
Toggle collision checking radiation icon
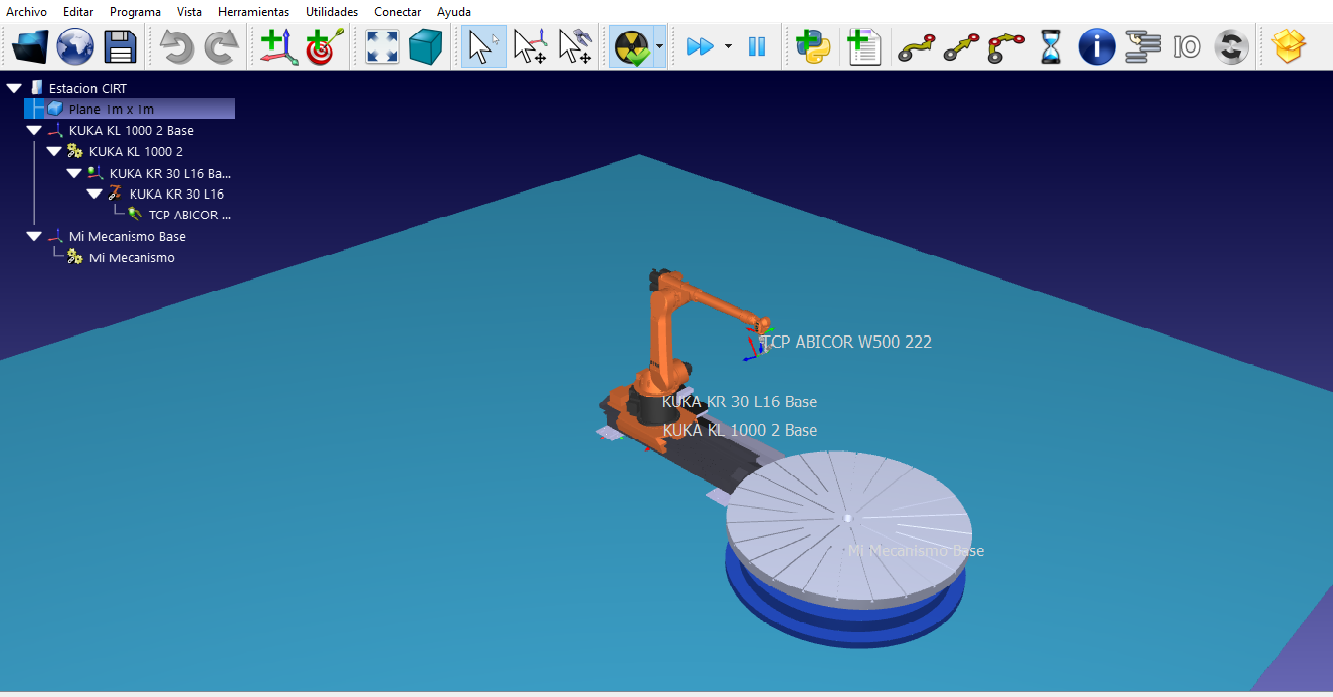point(632,47)
